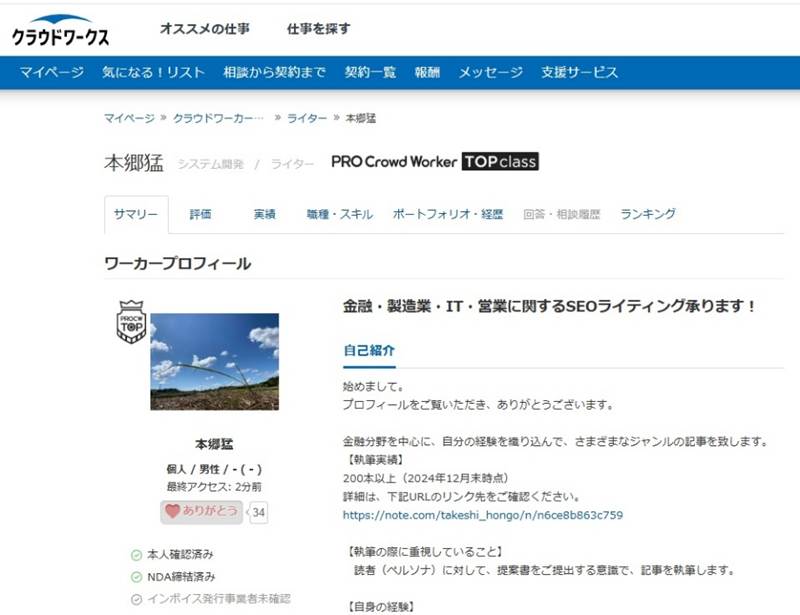Click the PRO Crowd Worker TOPclass badge
This screenshot has height=615, width=800.
[x=435, y=162]
